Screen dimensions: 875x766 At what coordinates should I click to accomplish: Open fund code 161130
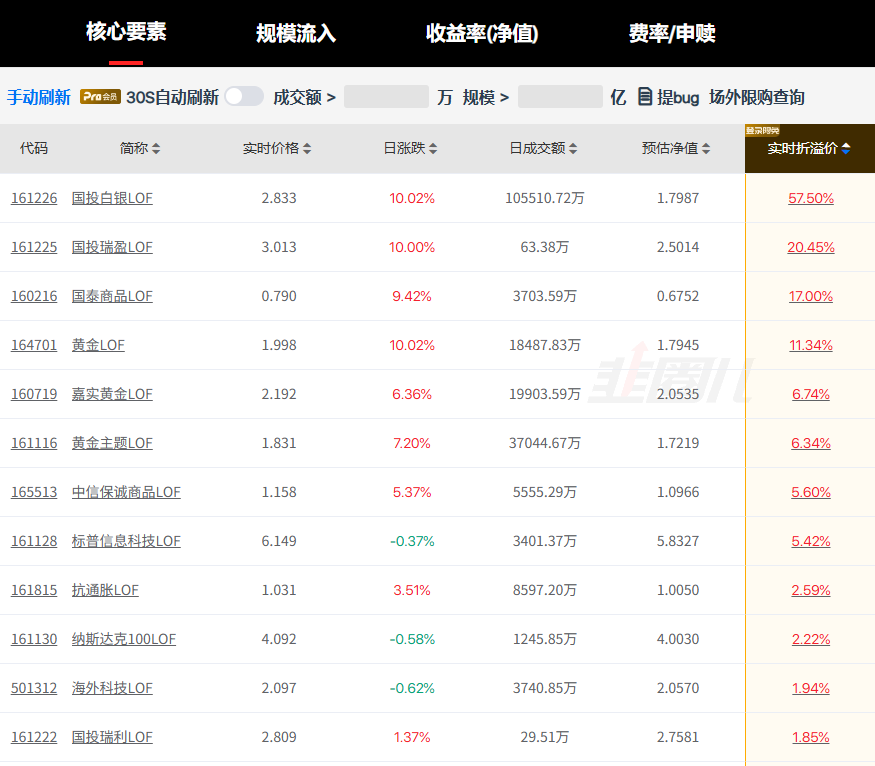[34, 640]
